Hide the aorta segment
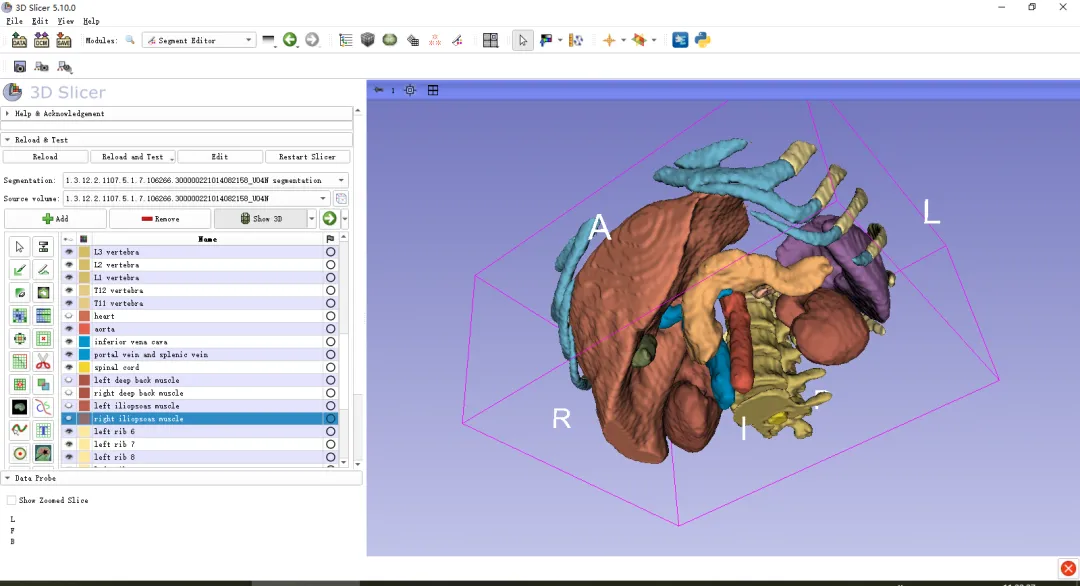 69,329
